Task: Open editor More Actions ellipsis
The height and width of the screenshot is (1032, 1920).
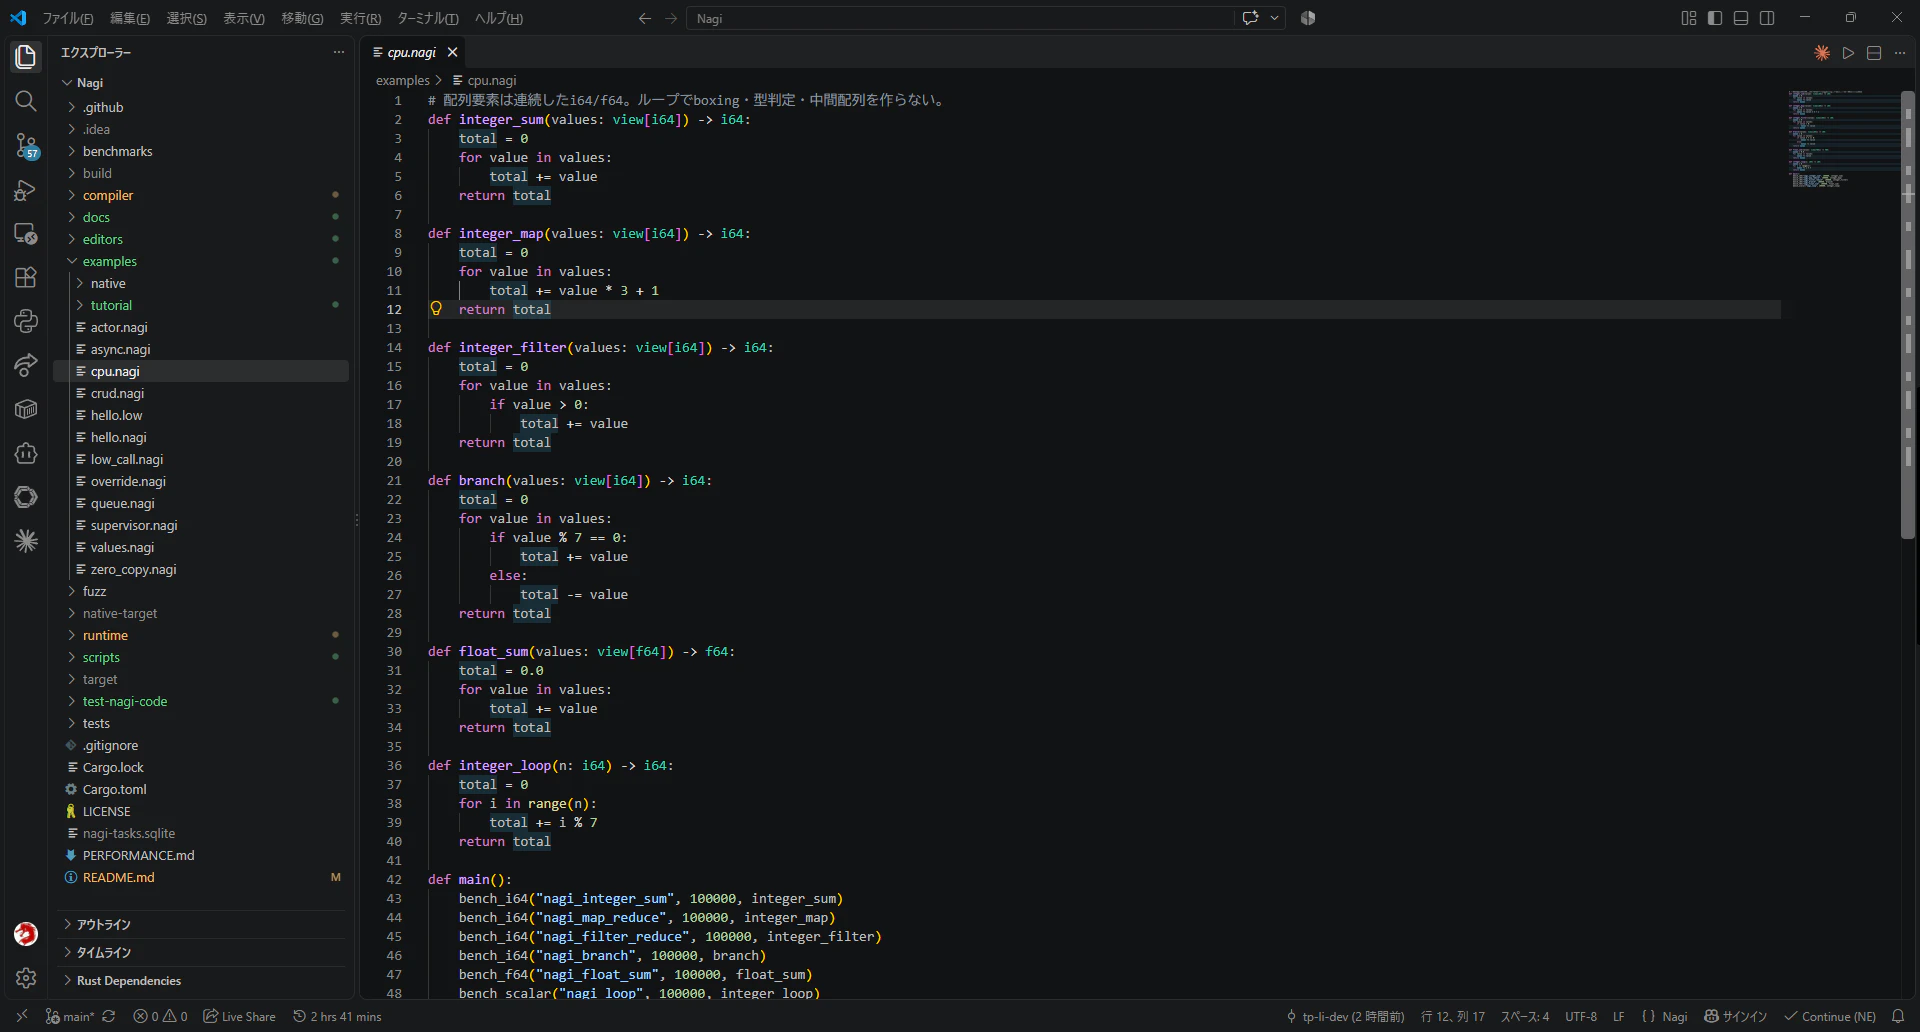Action: pyautogui.click(x=1900, y=53)
